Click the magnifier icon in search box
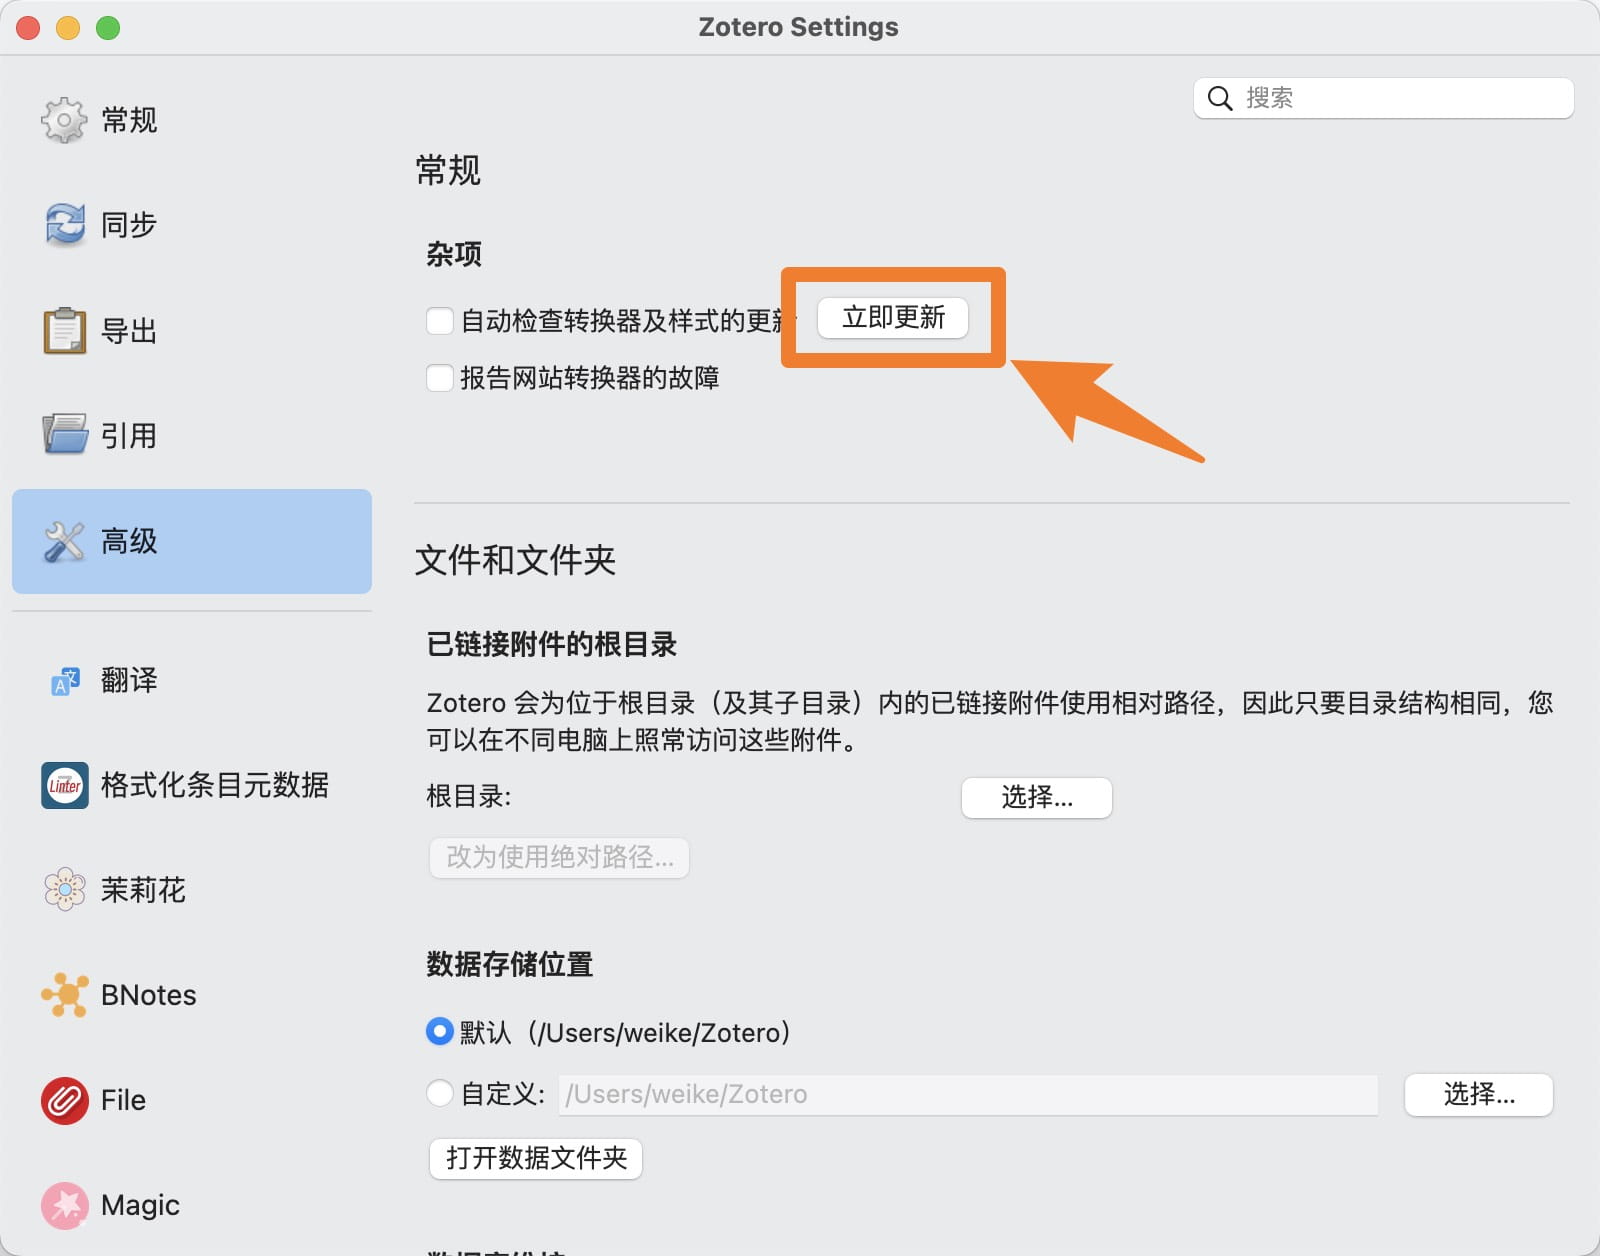Image resolution: width=1600 pixels, height=1256 pixels. [x=1219, y=98]
